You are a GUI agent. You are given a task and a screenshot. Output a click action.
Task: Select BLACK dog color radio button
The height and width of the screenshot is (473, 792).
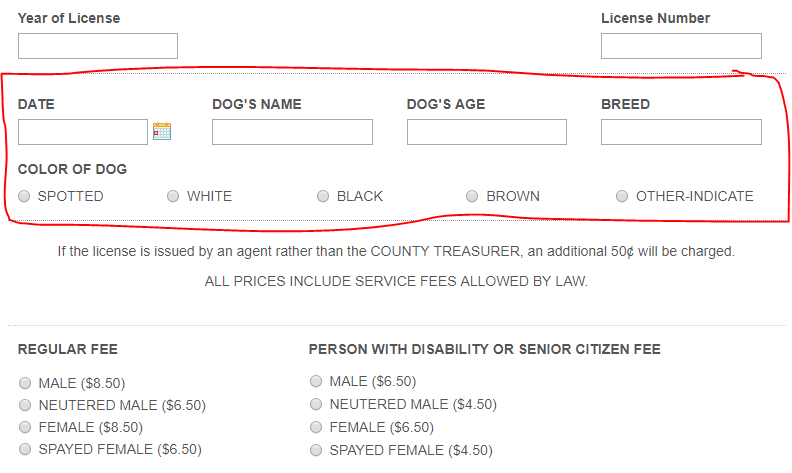pyautogui.click(x=323, y=196)
